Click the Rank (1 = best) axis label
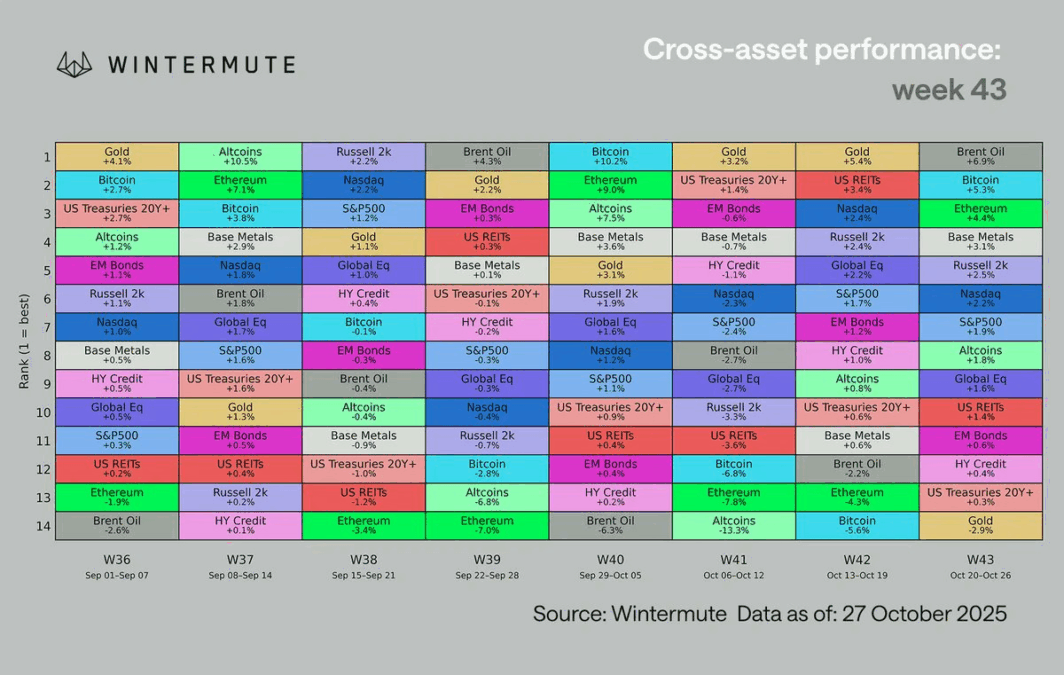The image size is (1064, 675). point(24,342)
